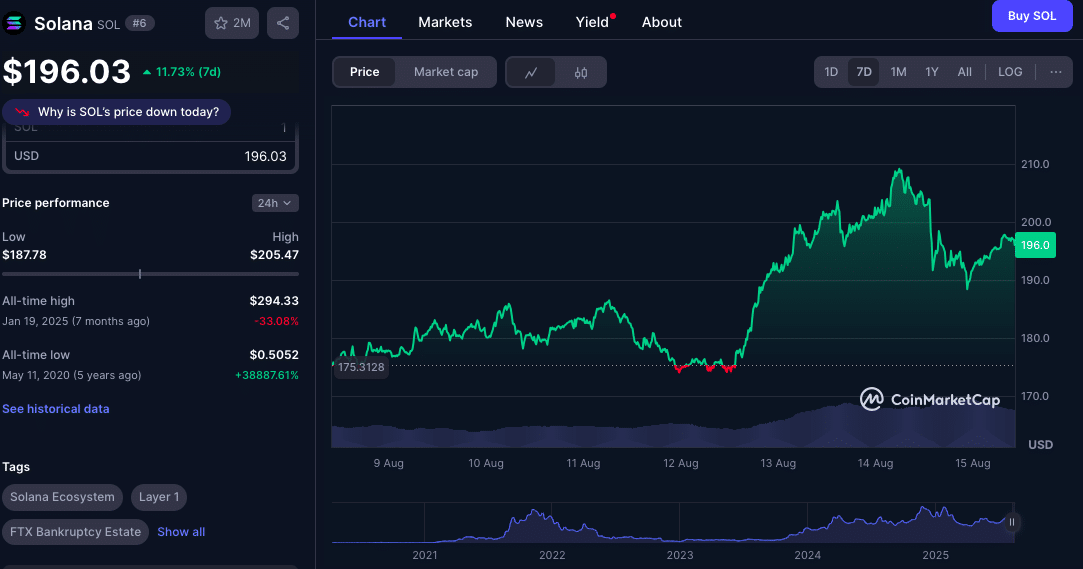
Task: Click the range selector pause handle
Action: [1012, 522]
